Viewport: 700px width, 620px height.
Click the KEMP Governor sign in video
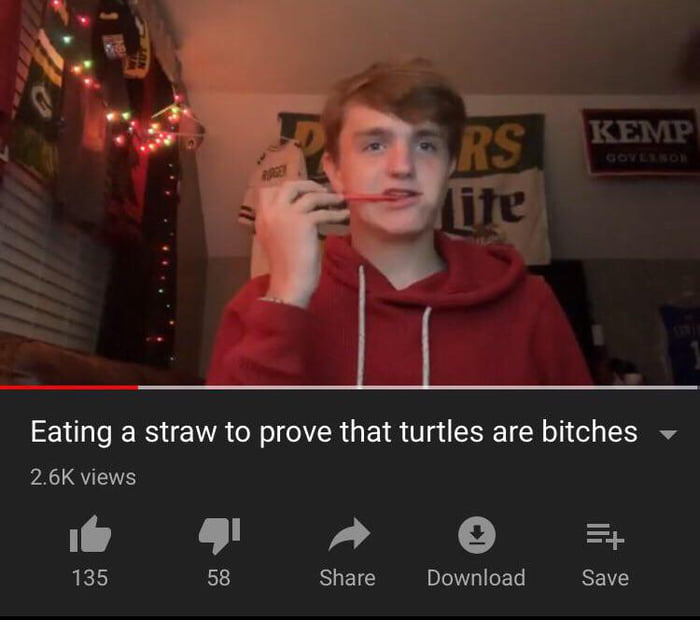(641, 141)
